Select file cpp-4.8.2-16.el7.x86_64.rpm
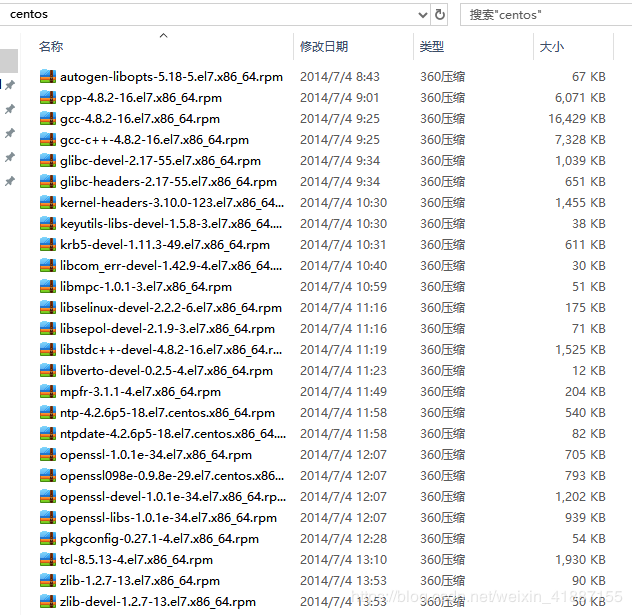 (x=141, y=97)
